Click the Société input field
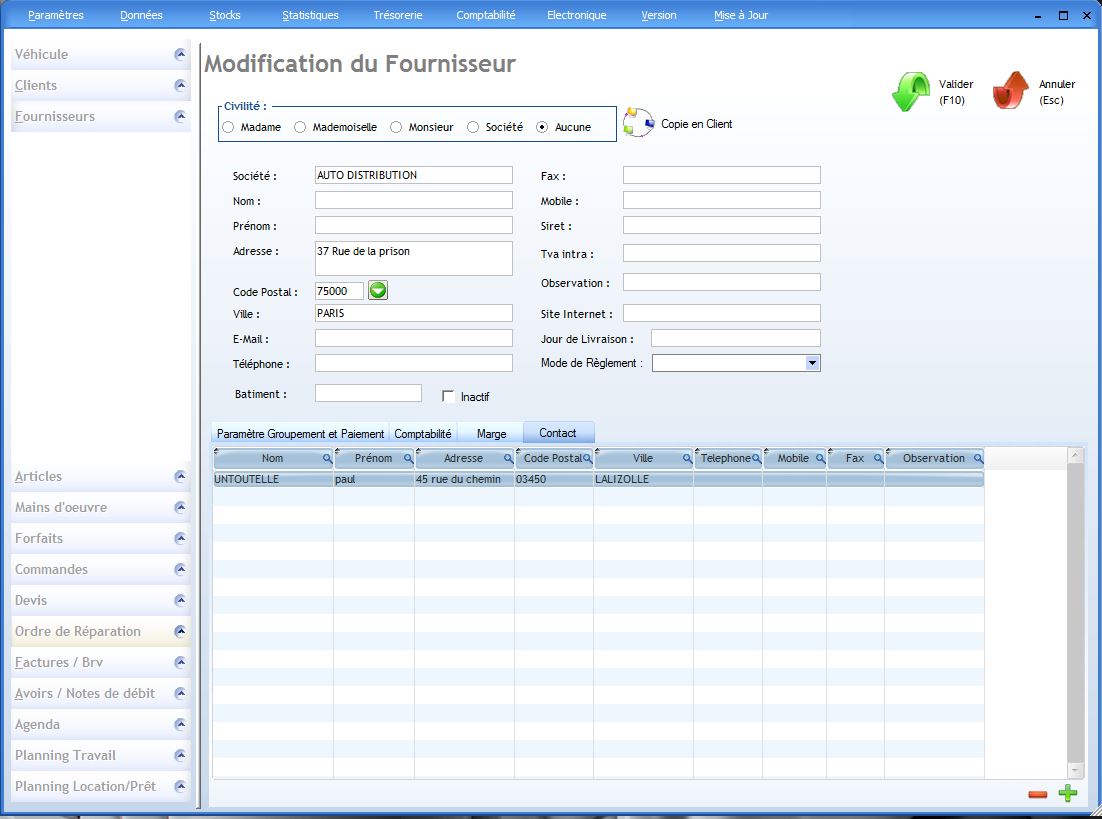 [414, 175]
